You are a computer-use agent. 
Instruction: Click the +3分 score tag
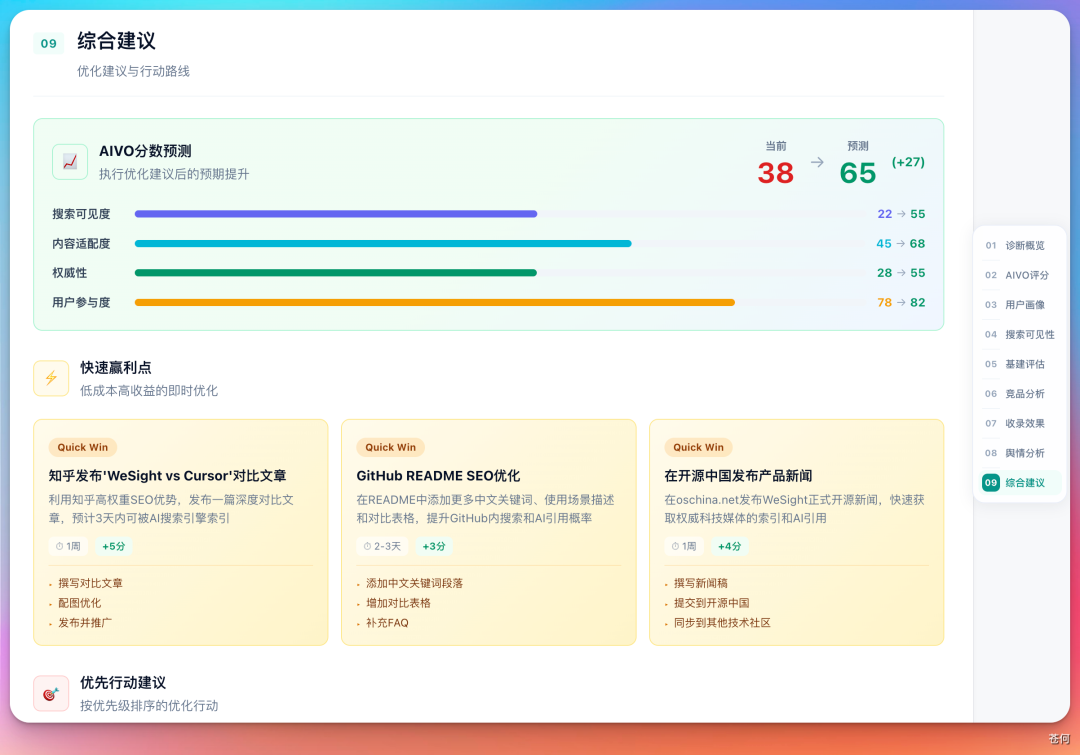click(x=434, y=546)
